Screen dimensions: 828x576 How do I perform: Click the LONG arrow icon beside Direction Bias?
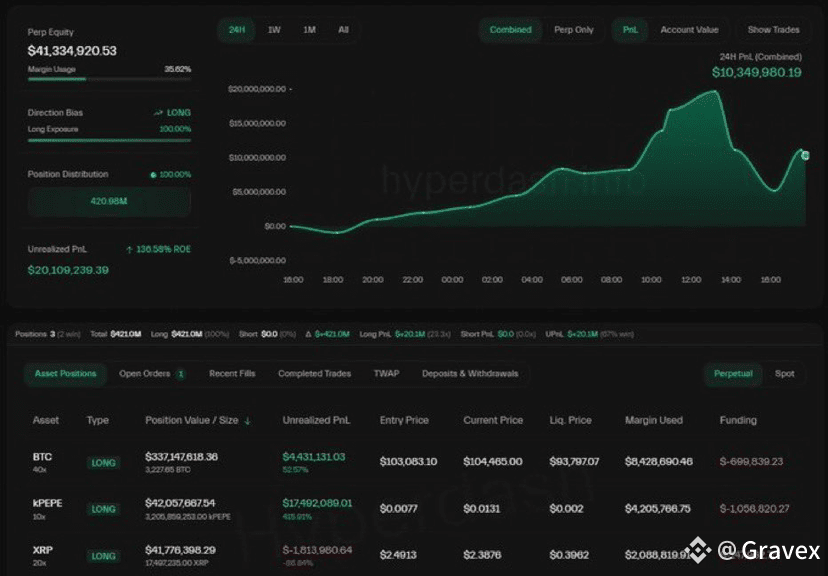point(158,112)
